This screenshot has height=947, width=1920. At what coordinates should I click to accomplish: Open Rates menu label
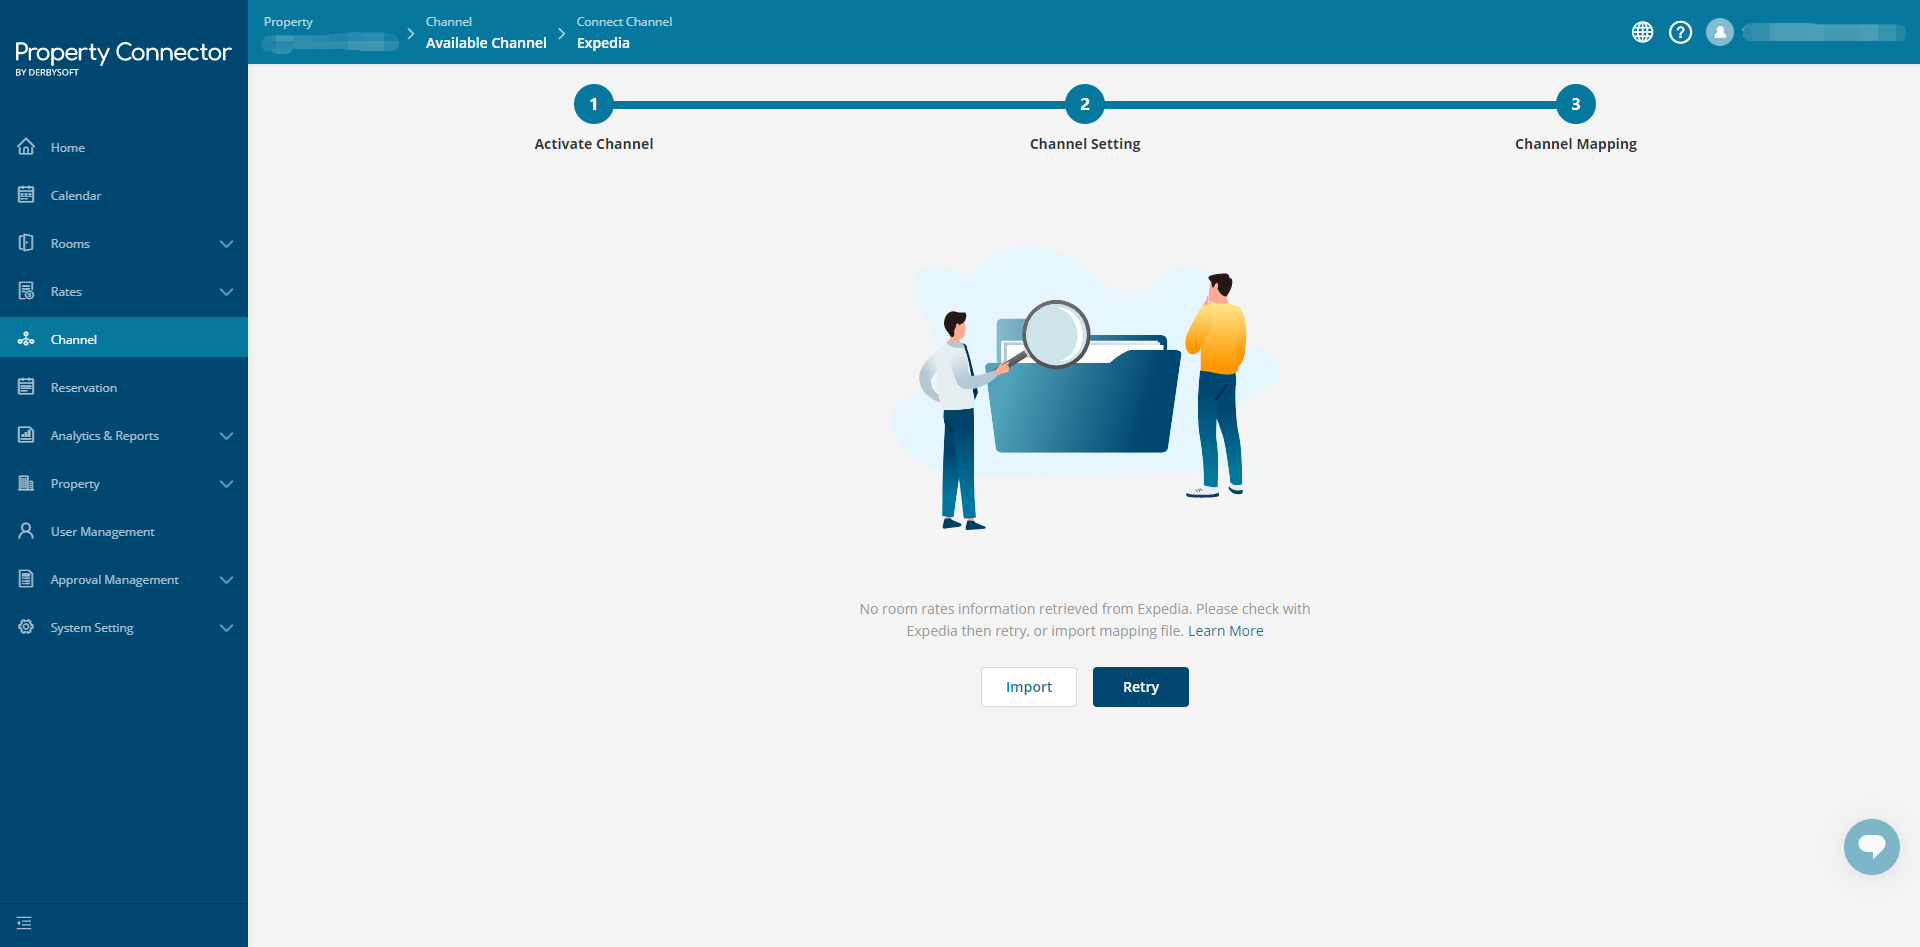pyautogui.click(x=66, y=292)
